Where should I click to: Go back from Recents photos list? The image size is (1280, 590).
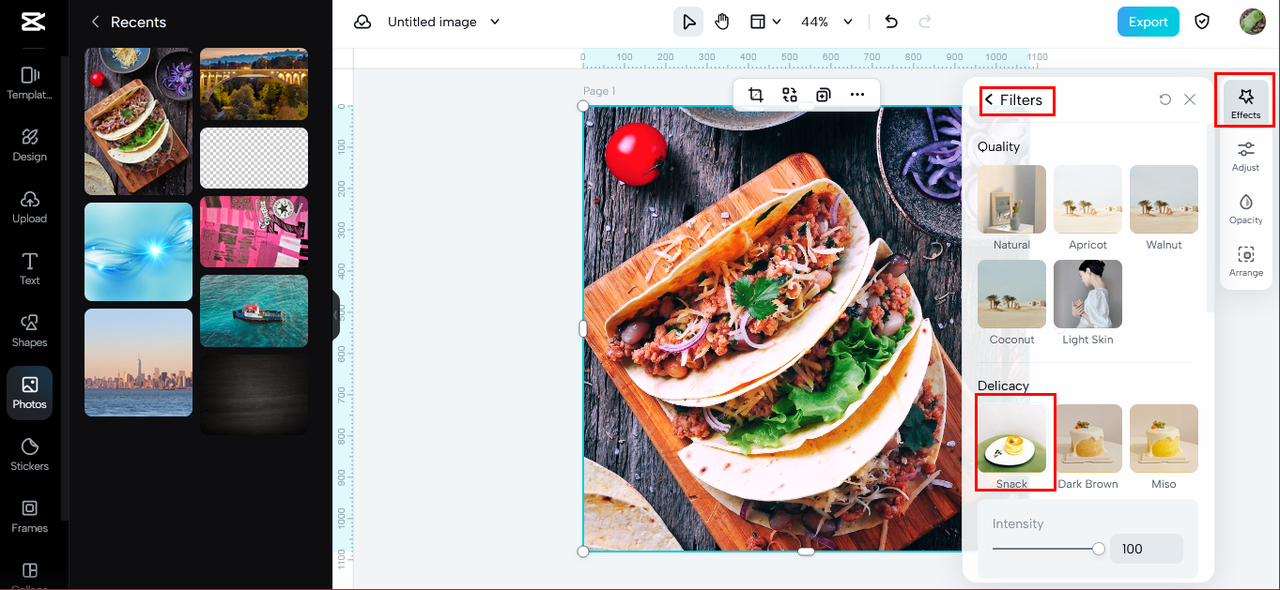[96, 22]
